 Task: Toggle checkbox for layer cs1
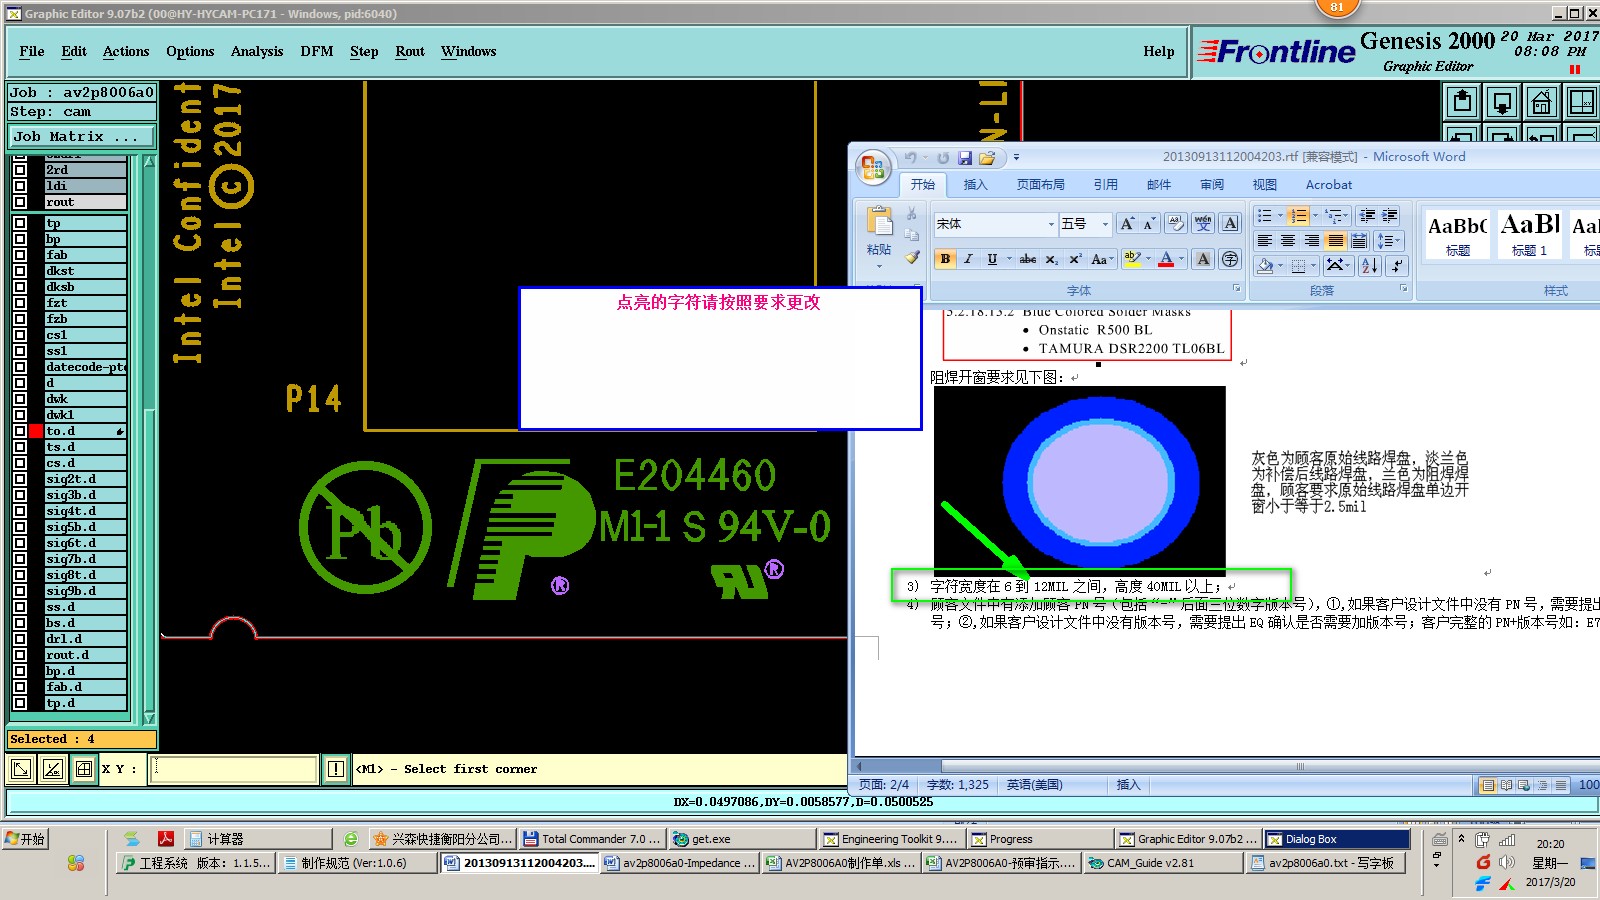(20, 335)
